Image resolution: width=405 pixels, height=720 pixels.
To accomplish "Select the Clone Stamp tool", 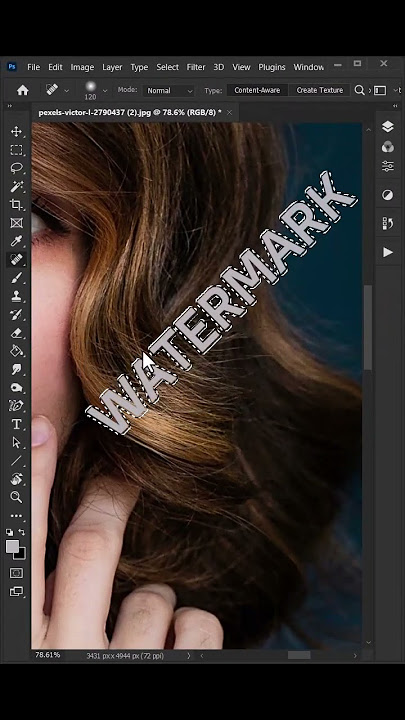I will click(17, 296).
